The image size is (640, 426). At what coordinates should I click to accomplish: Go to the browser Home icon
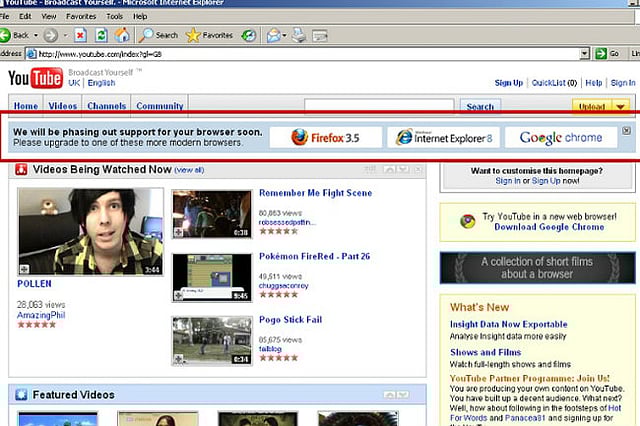coord(122,35)
